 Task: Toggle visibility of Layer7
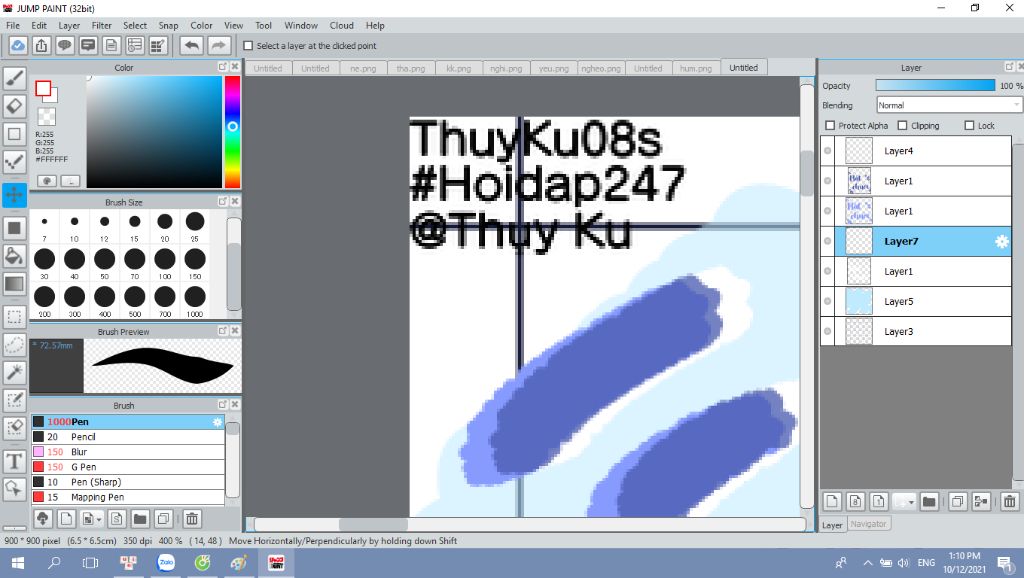[827, 241]
